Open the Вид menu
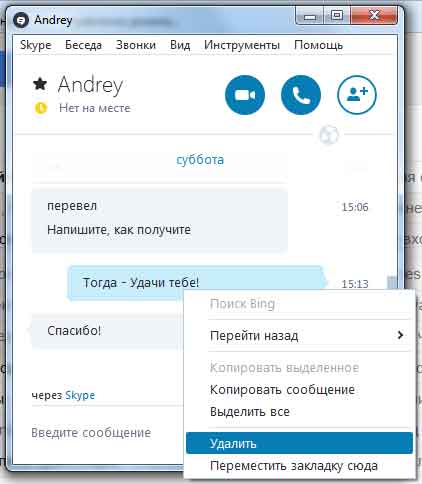The width and height of the screenshot is (422, 484). 180,45
